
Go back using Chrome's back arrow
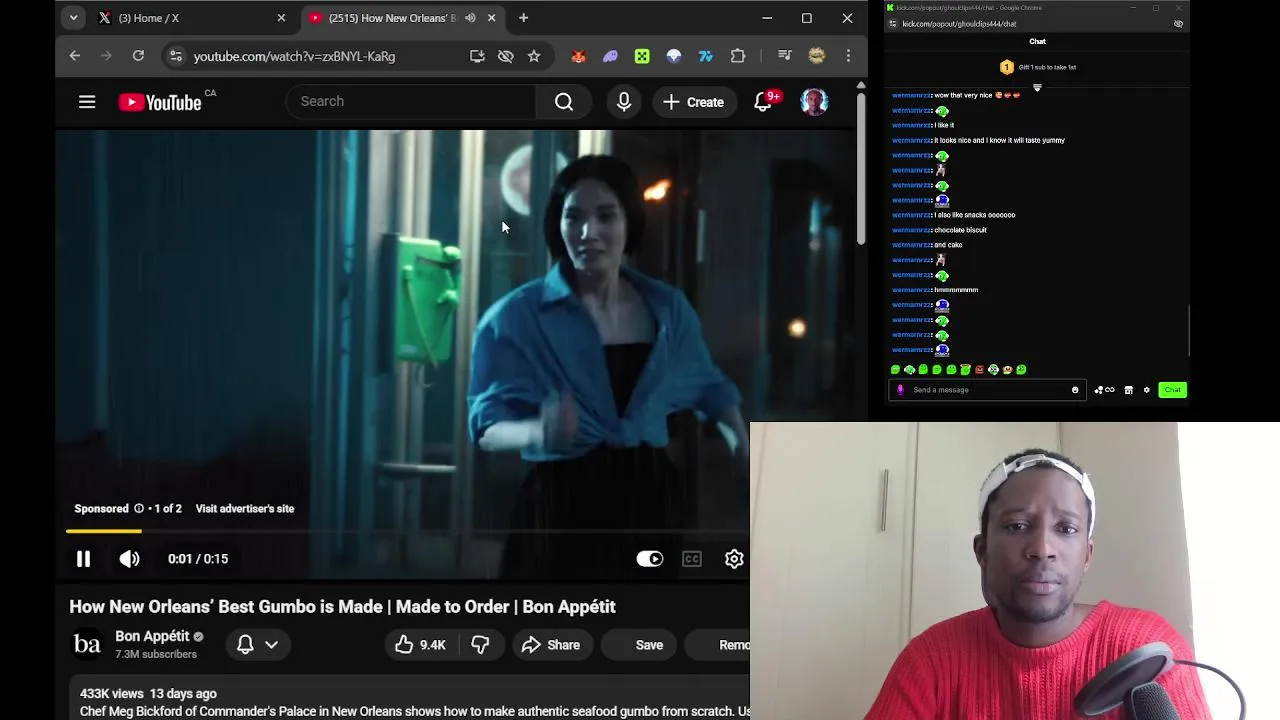[x=75, y=56]
